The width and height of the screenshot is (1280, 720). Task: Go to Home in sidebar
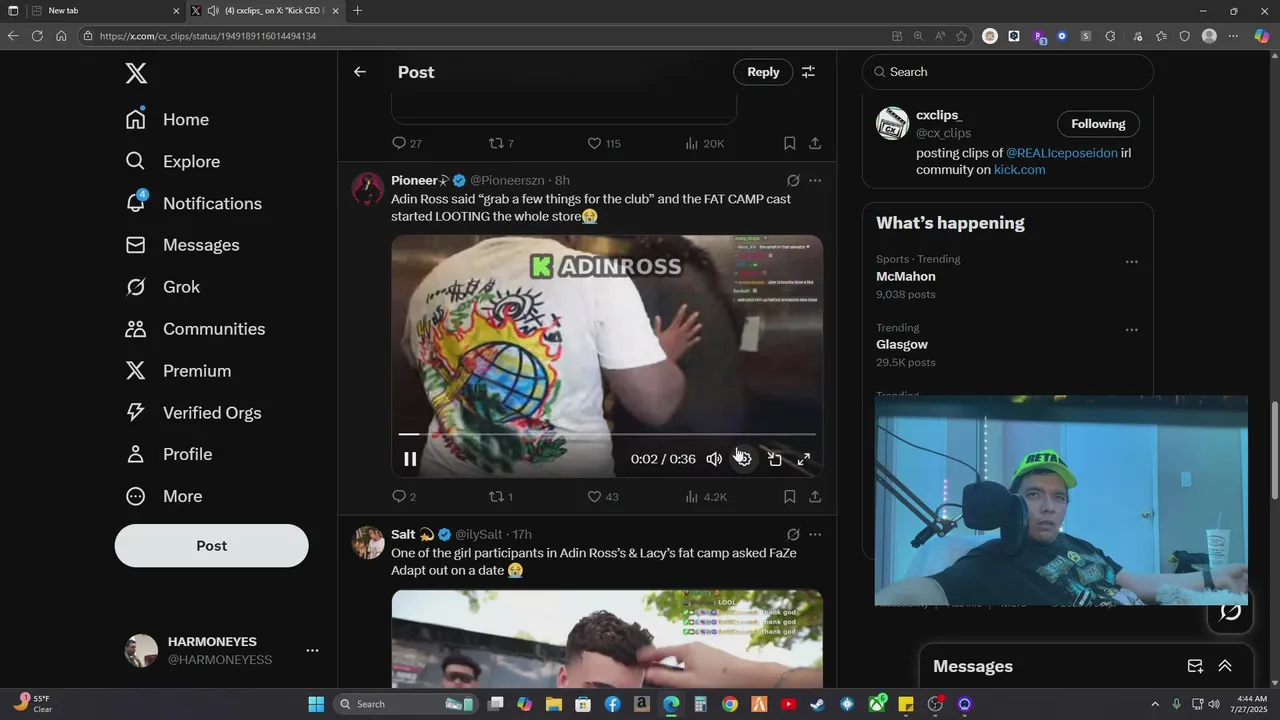[x=167, y=119]
